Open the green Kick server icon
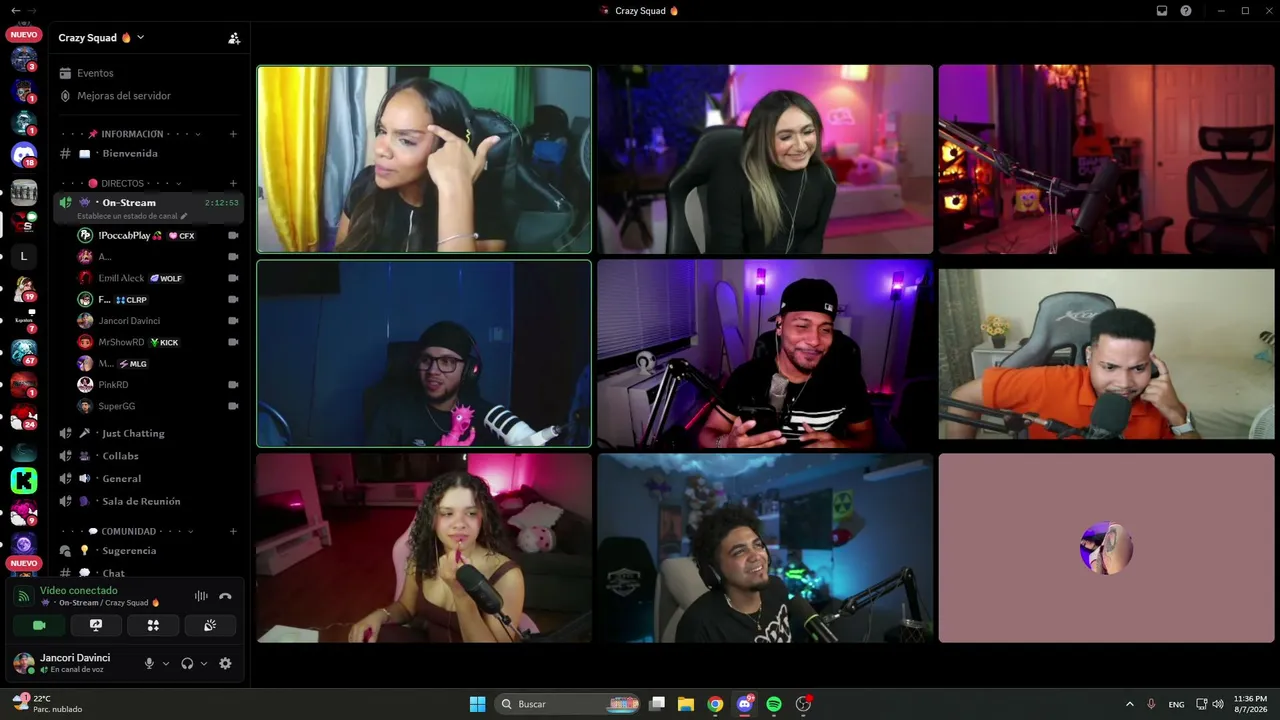1280x720 pixels. (24, 481)
